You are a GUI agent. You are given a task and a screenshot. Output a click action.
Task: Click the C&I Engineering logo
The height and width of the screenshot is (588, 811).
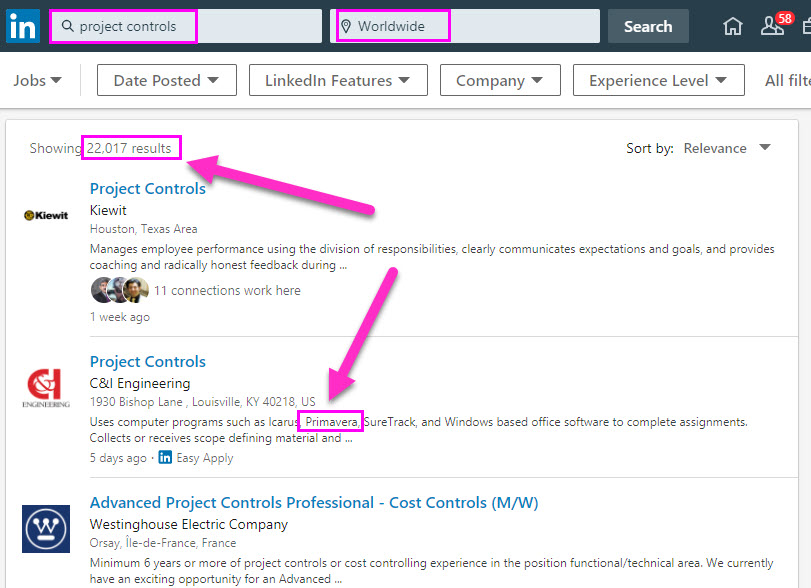tap(46, 388)
